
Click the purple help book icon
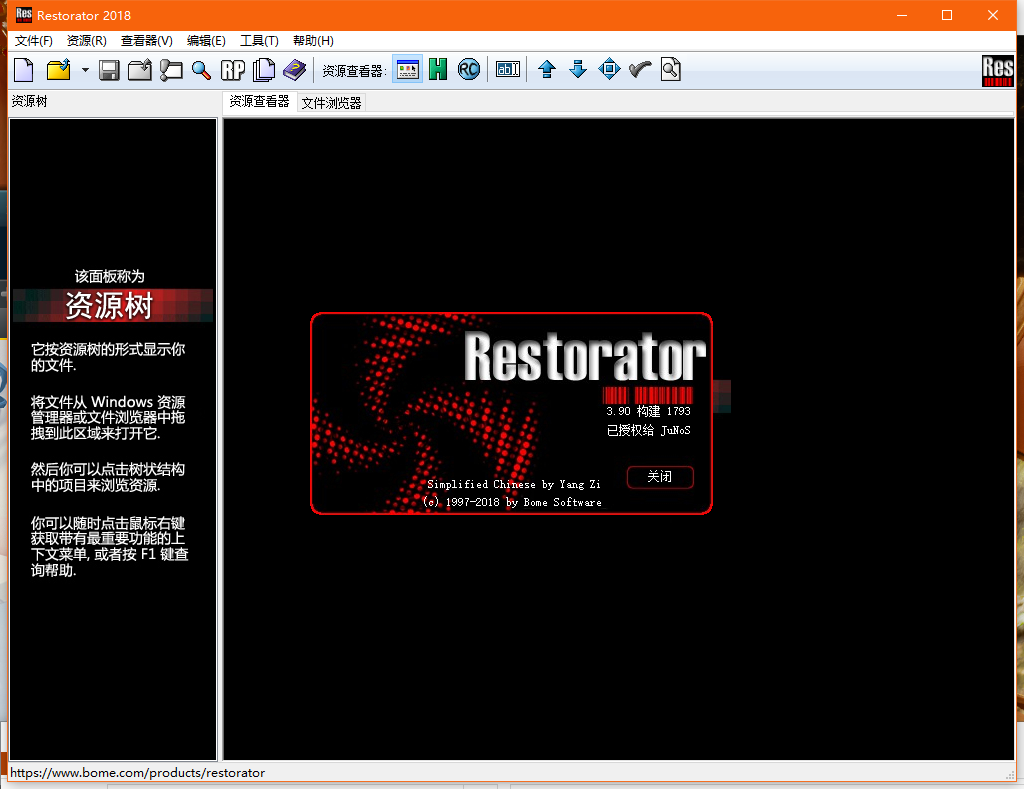click(294, 70)
